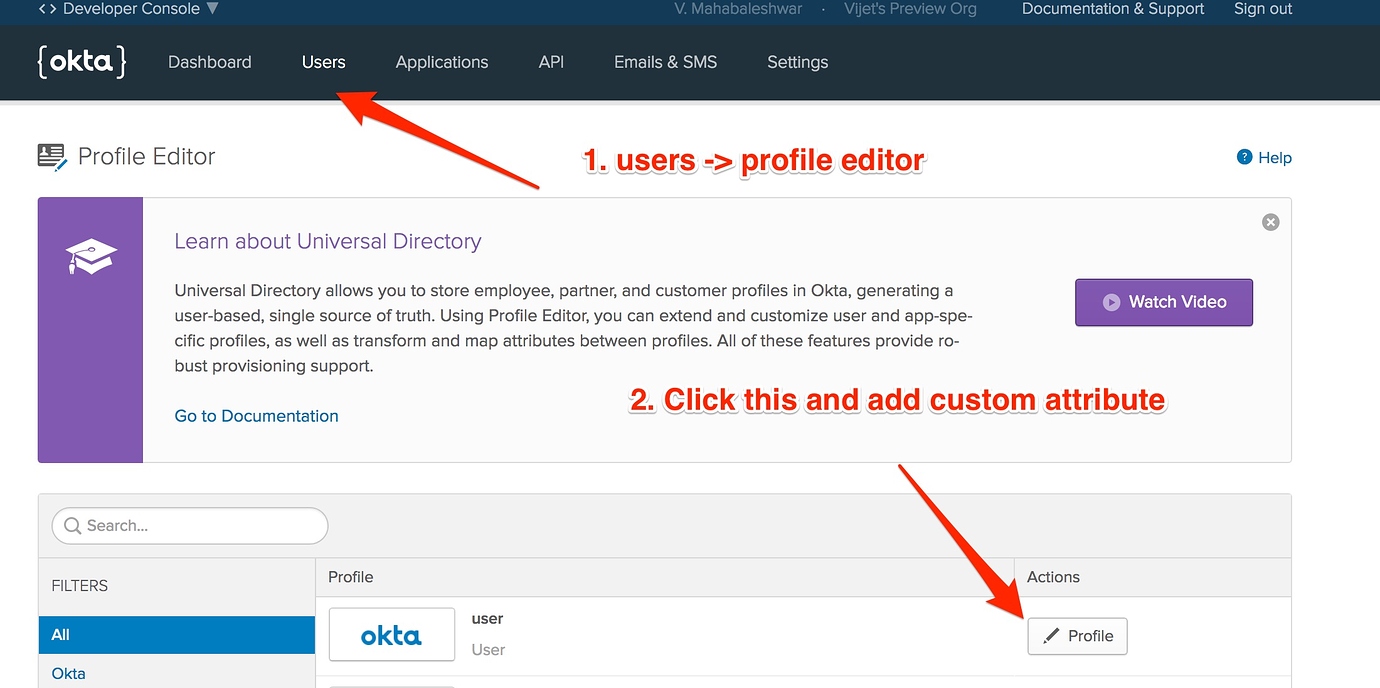
Task: Open Settings in the navigation bar
Action: coord(797,62)
